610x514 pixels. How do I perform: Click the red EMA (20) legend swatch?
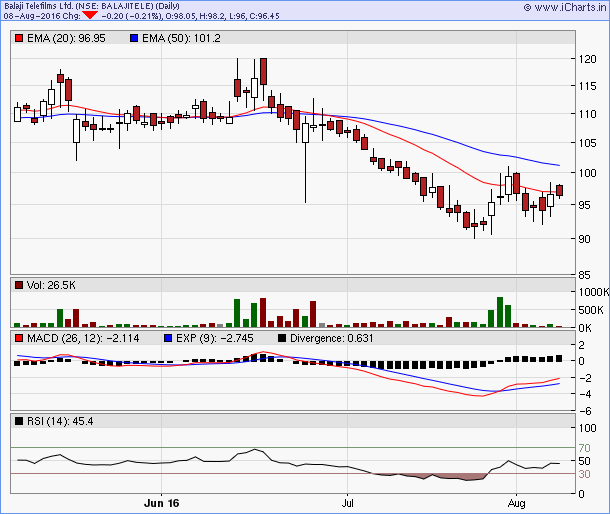coord(19,38)
